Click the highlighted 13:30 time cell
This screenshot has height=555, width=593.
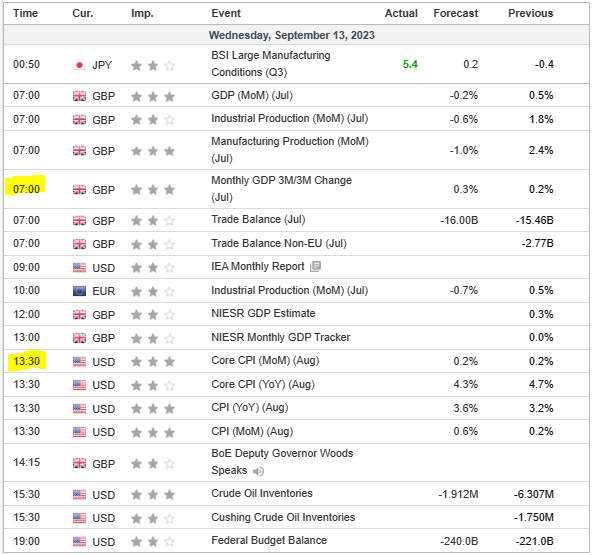pos(26,361)
